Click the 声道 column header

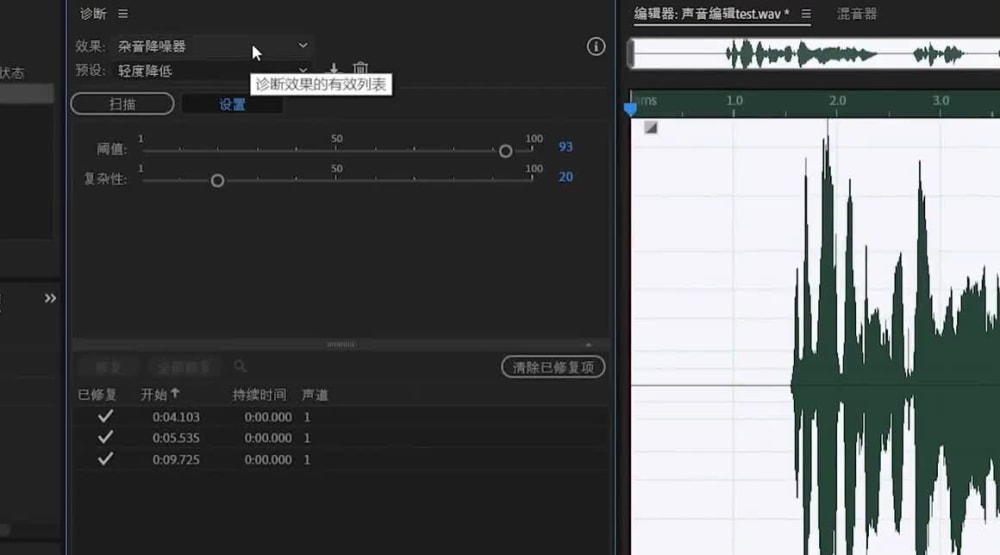coord(314,395)
